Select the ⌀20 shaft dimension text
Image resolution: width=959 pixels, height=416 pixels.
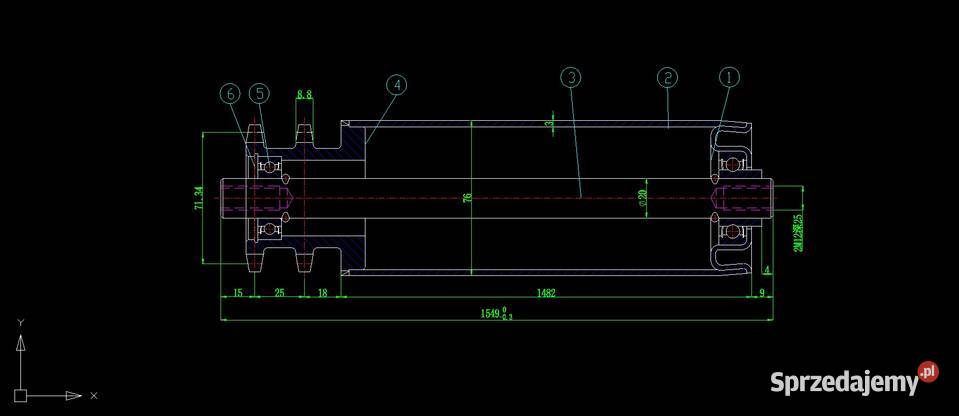tap(643, 198)
